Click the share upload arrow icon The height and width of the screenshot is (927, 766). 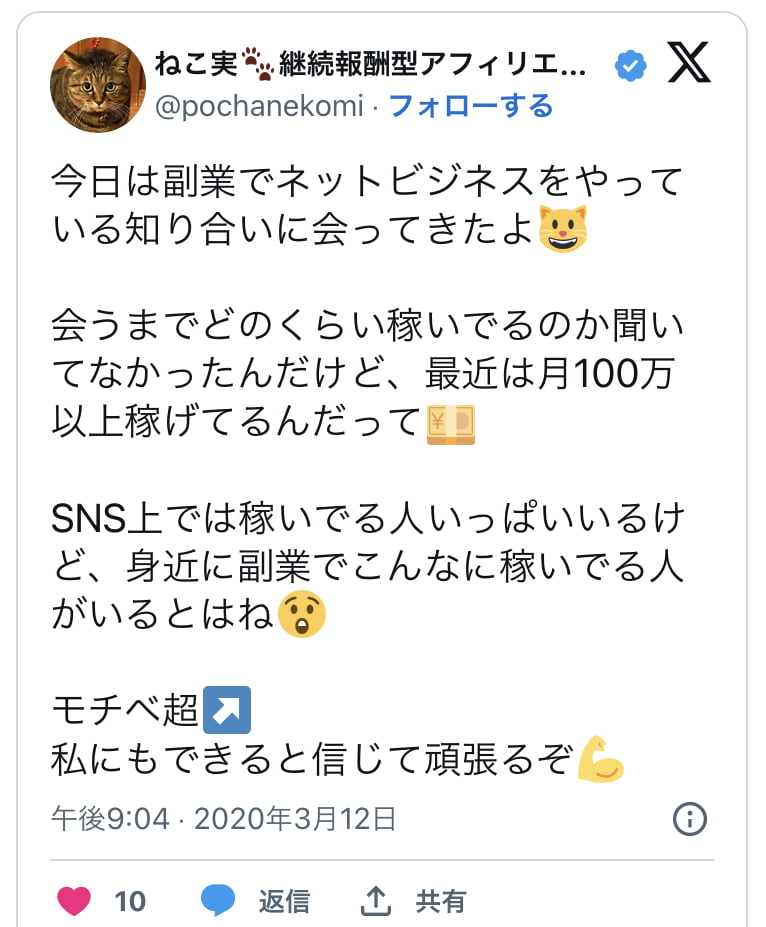[375, 901]
